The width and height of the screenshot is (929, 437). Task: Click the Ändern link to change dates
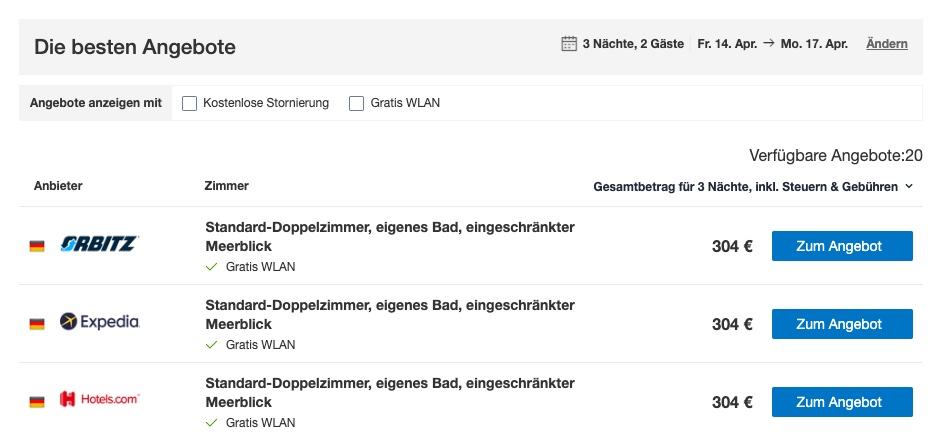click(887, 44)
